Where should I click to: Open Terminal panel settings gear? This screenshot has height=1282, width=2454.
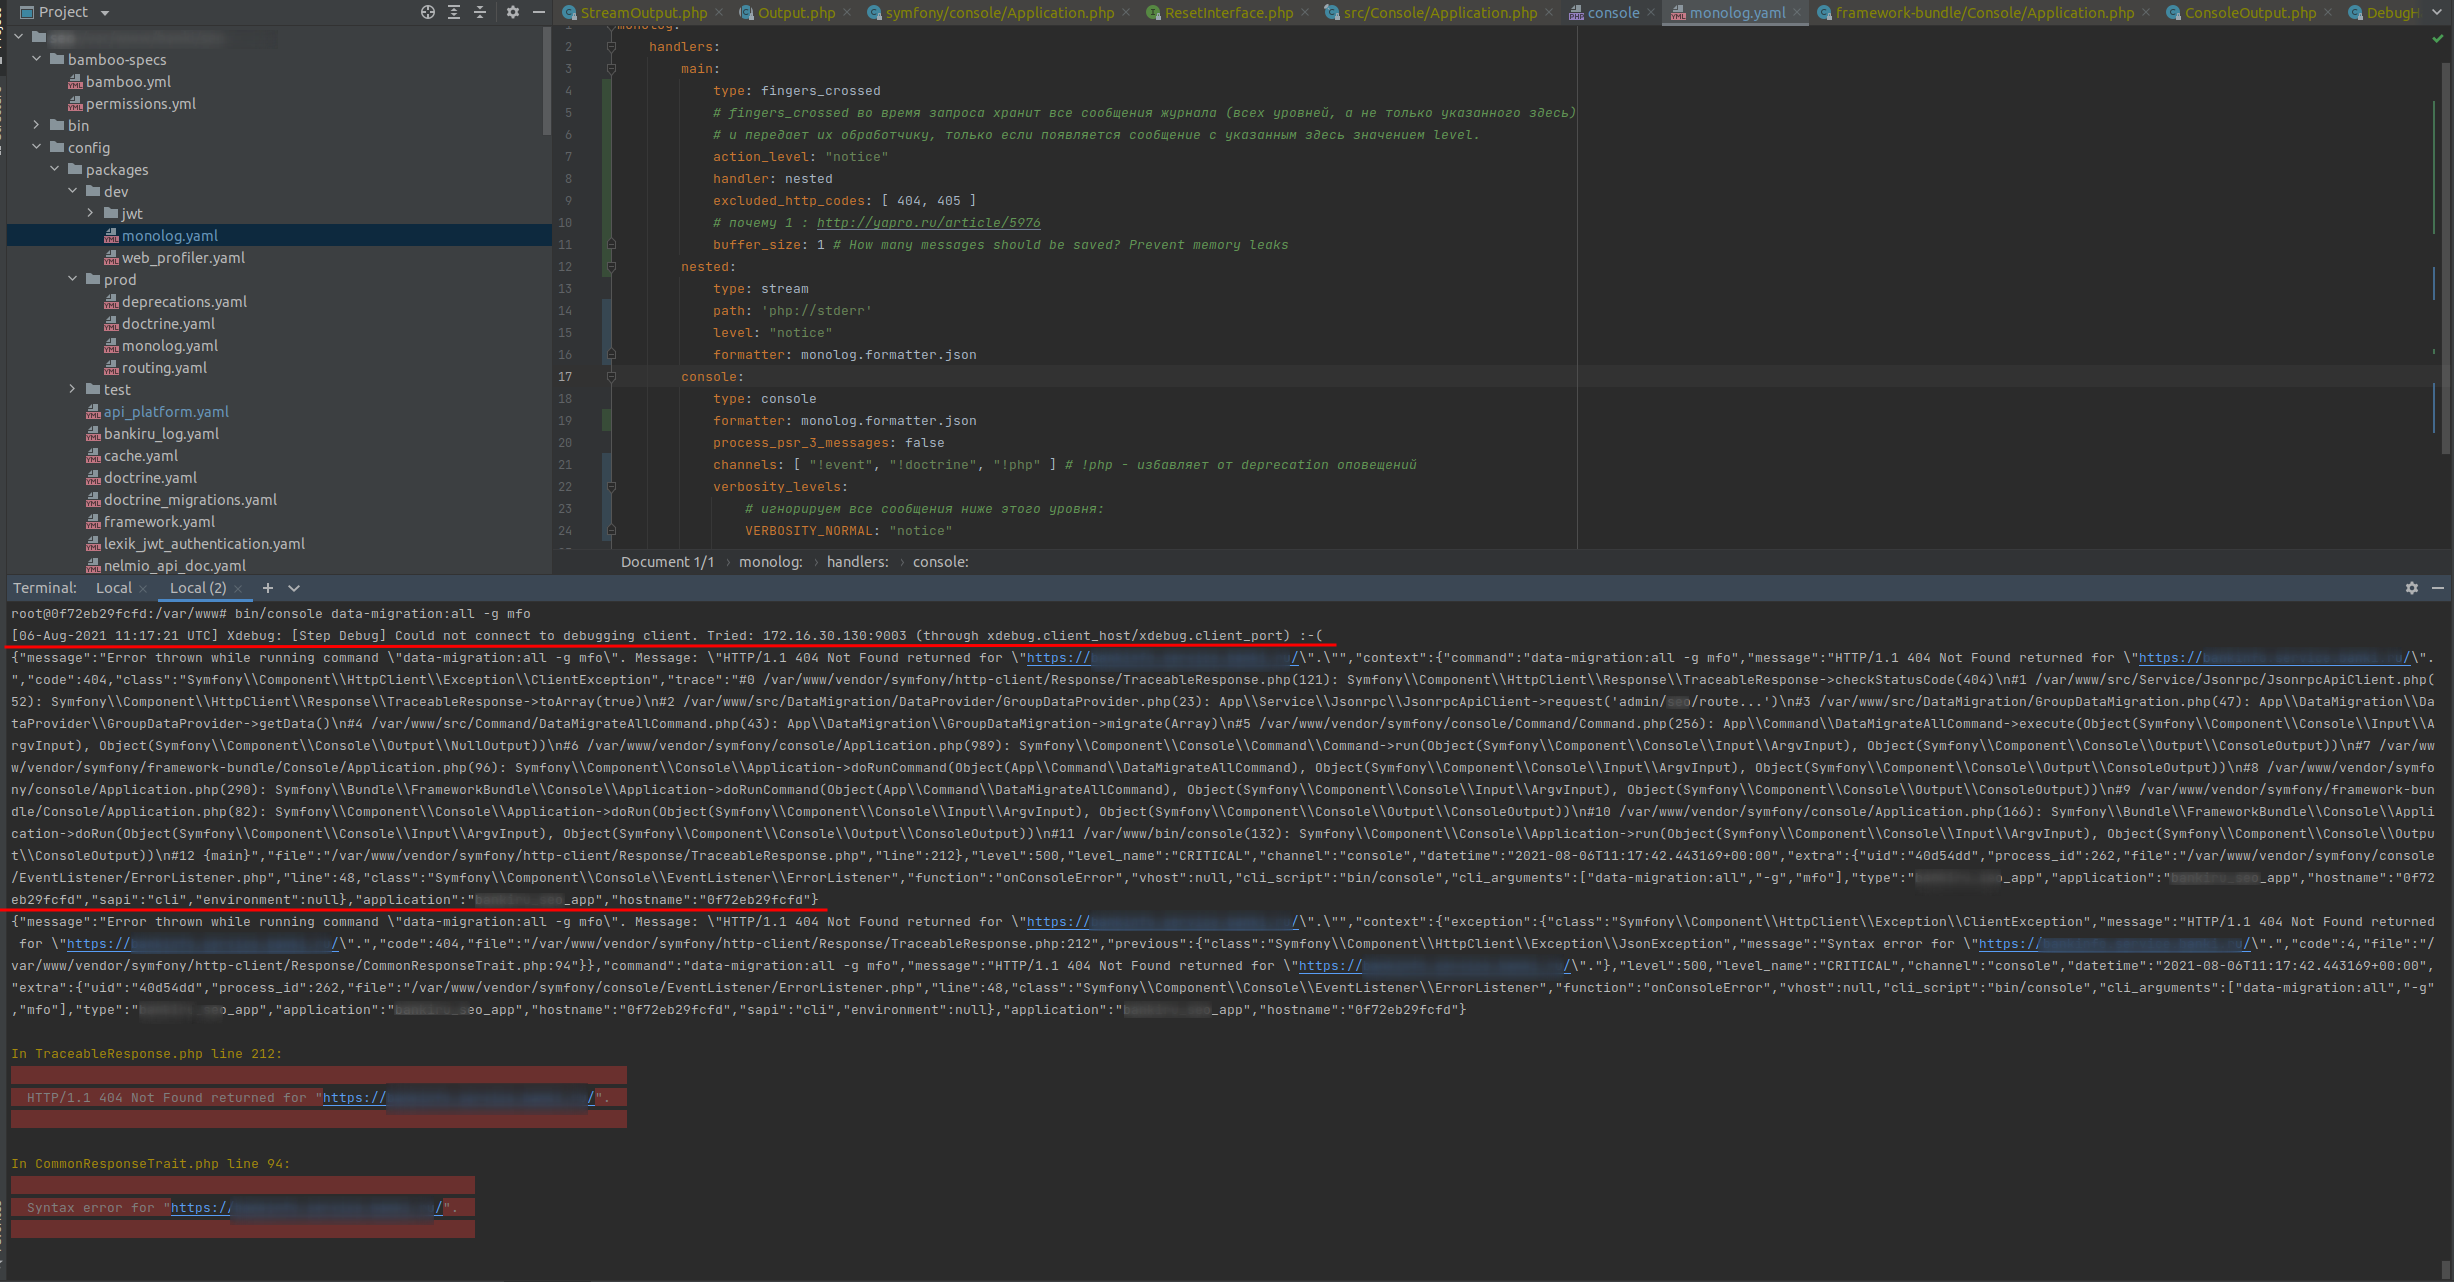click(x=2412, y=588)
